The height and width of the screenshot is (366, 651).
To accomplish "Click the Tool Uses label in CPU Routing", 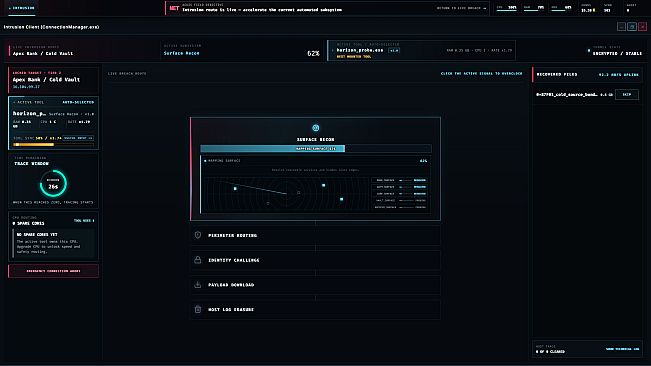I will (x=84, y=221).
